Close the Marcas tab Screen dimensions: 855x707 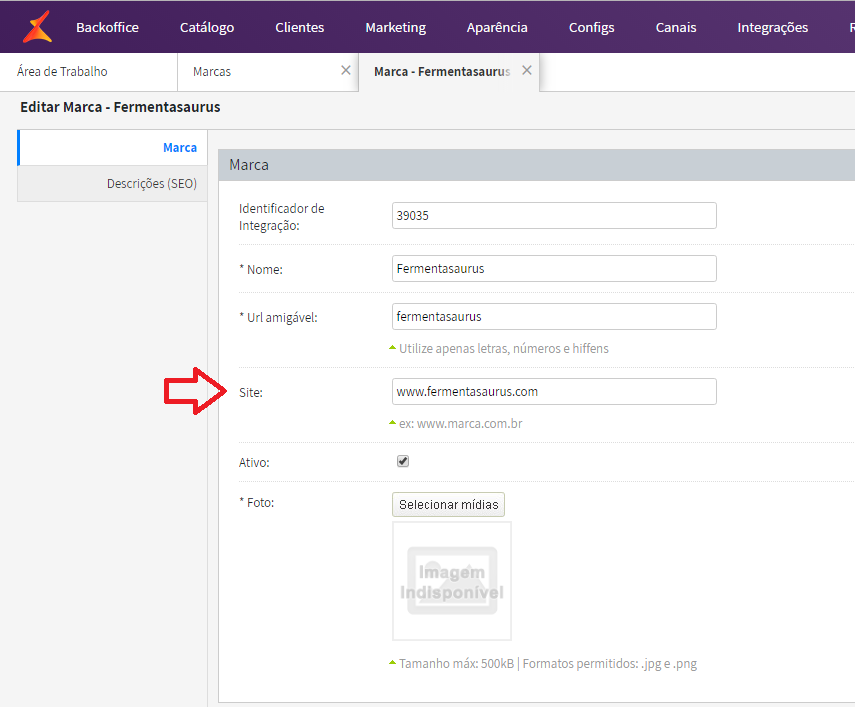[346, 70]
